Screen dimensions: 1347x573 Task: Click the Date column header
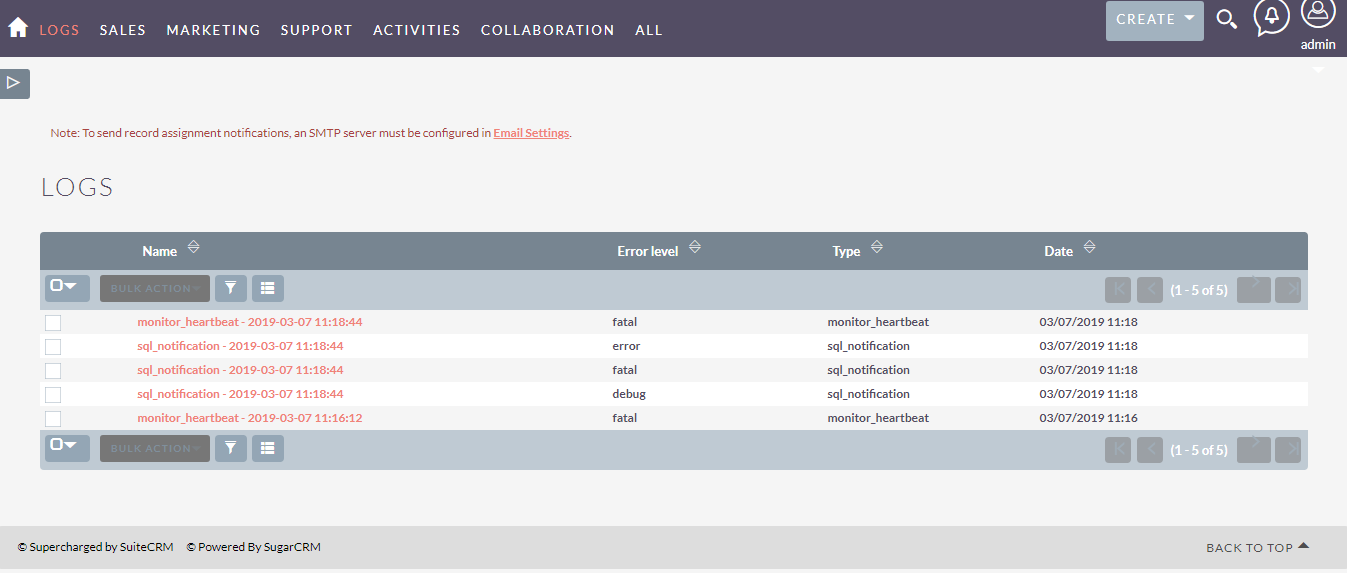click(1059, 251)
